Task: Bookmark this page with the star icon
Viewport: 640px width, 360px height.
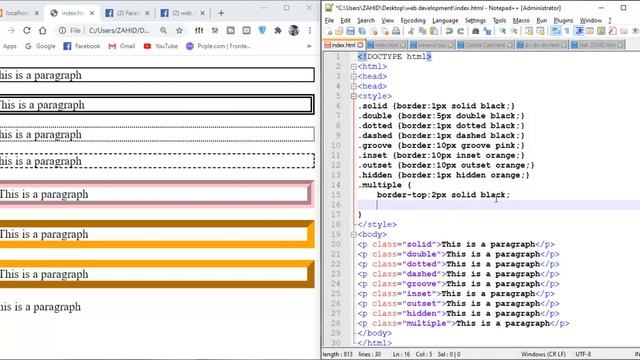Action: pyautogui.click(x=179, y=31)
